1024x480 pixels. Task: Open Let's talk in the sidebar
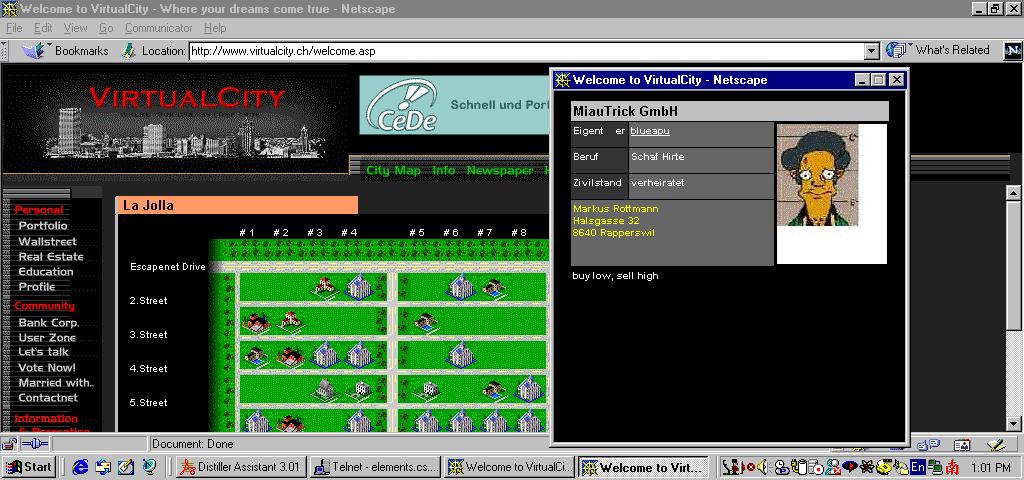[43, 352]
